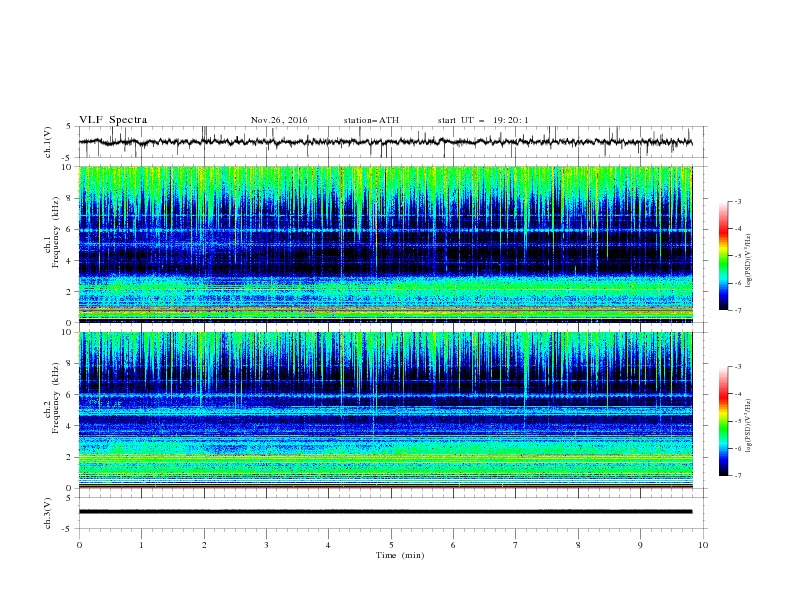Click the "start UT = 19:20:1" text
This screenshot has height=612, width=792.
[483, 120]
